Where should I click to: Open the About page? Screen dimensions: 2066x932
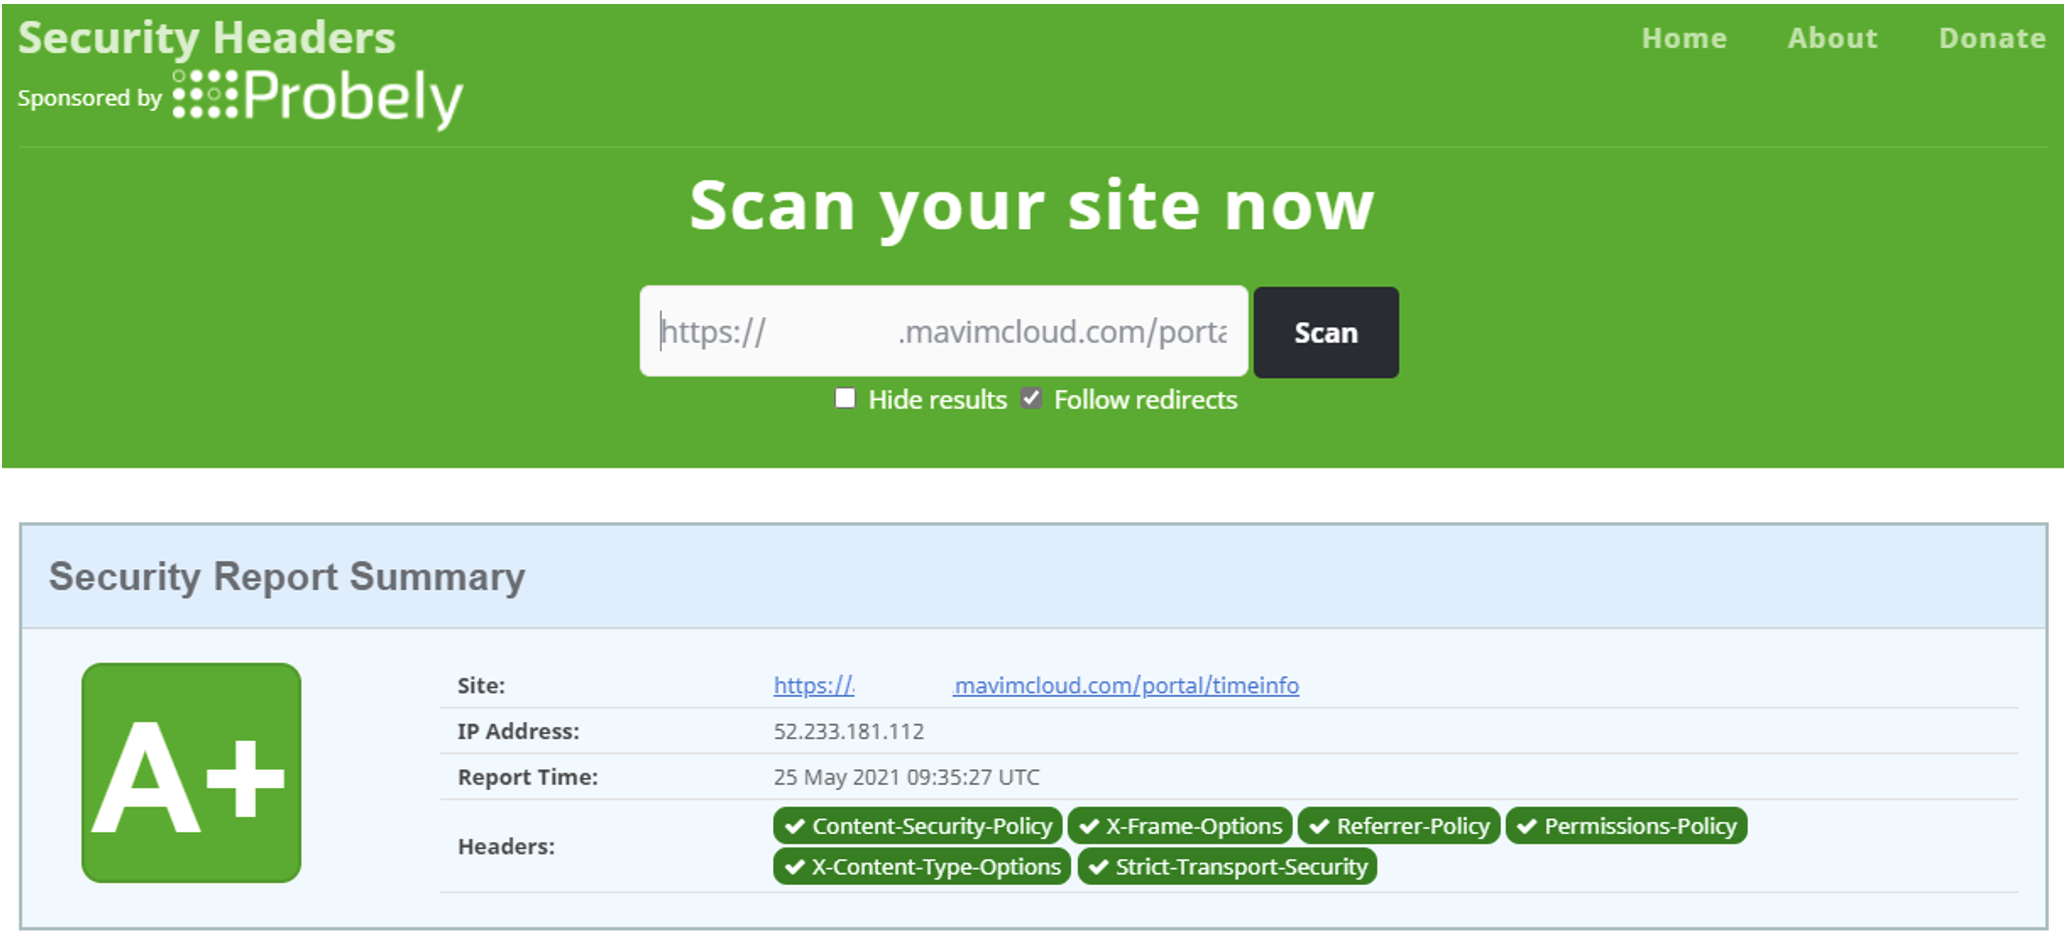point(1832,38)
